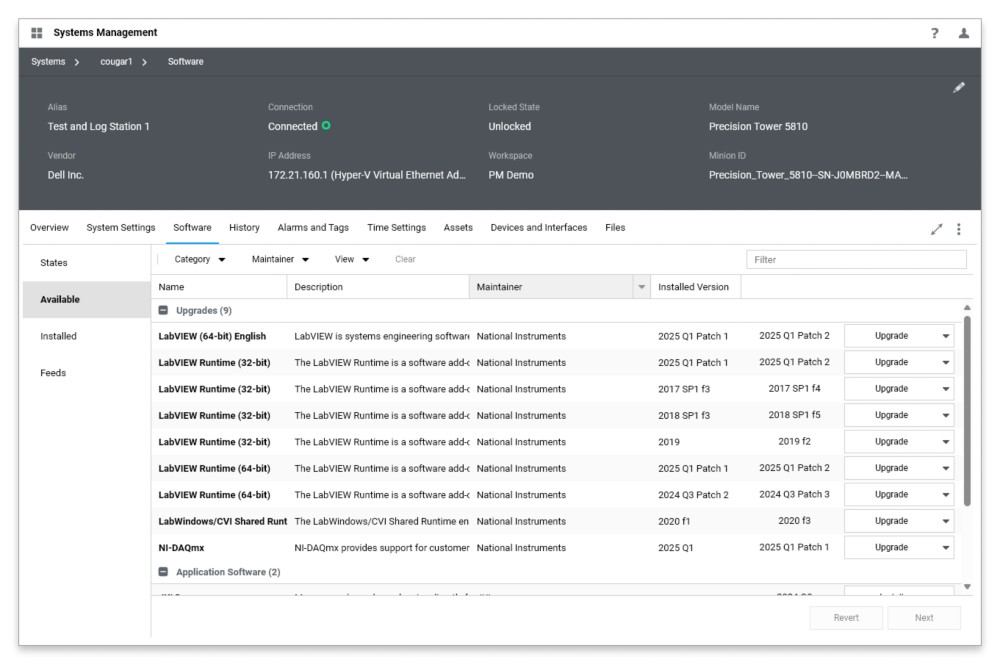The image size is (1000, 665).
Task: Click the 'Test and Log Station 1' alias value
Action: (x=98, y=127)
